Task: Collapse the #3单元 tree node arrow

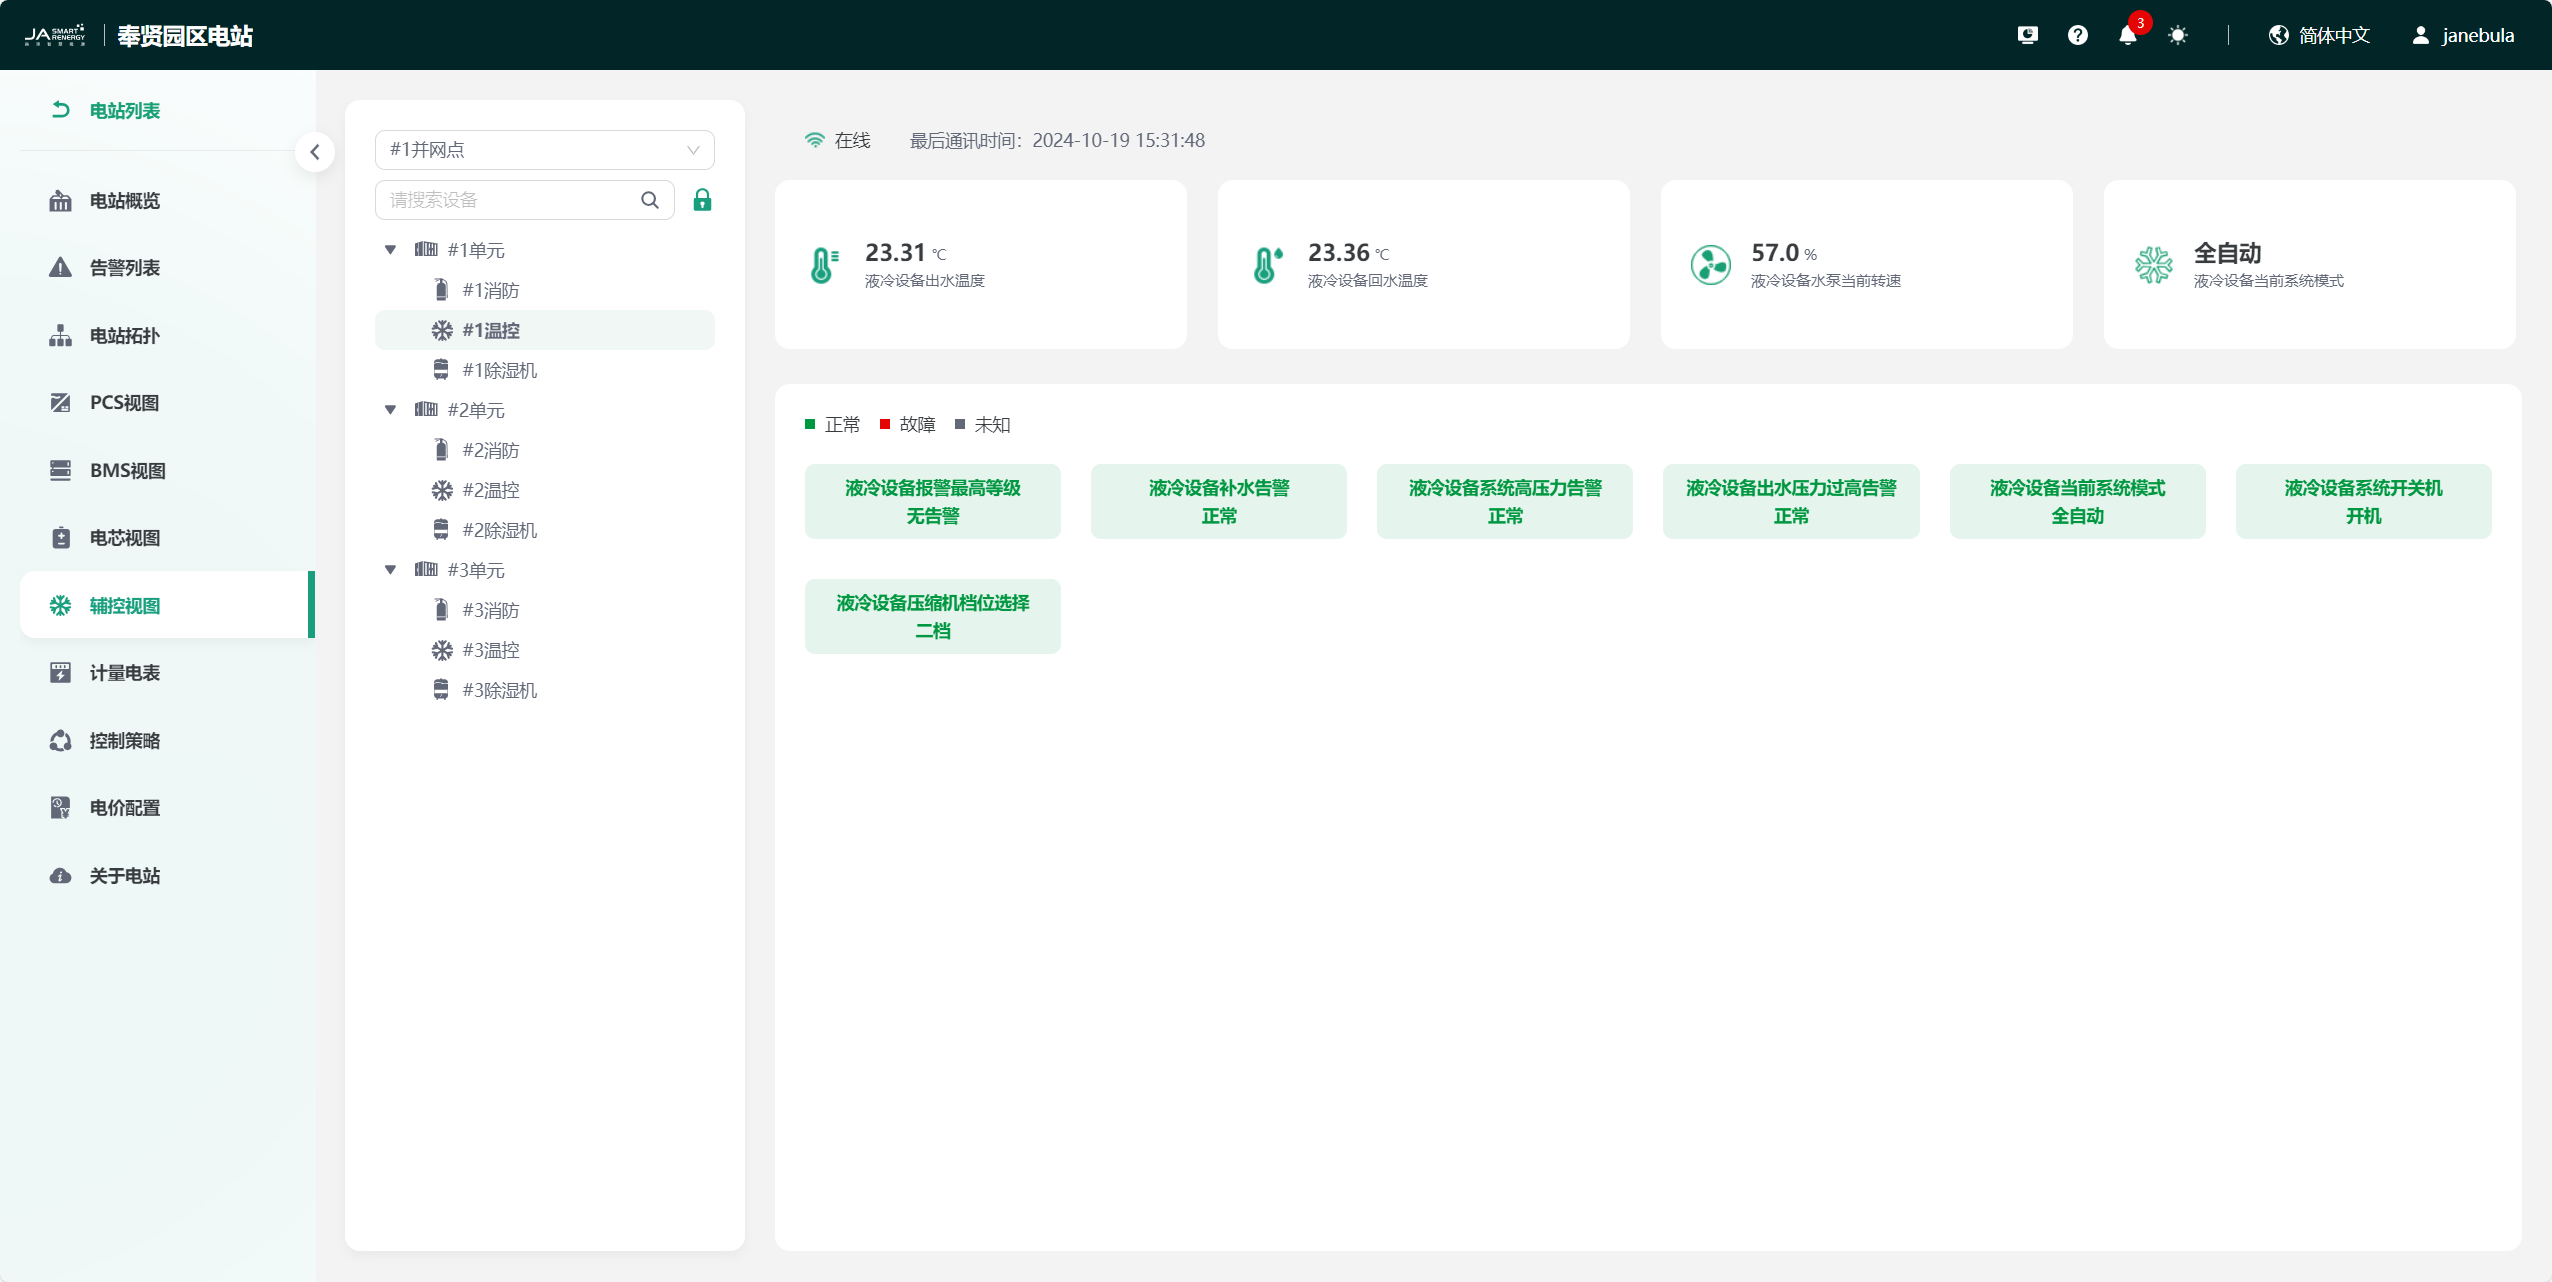Action: click(391, 570)
